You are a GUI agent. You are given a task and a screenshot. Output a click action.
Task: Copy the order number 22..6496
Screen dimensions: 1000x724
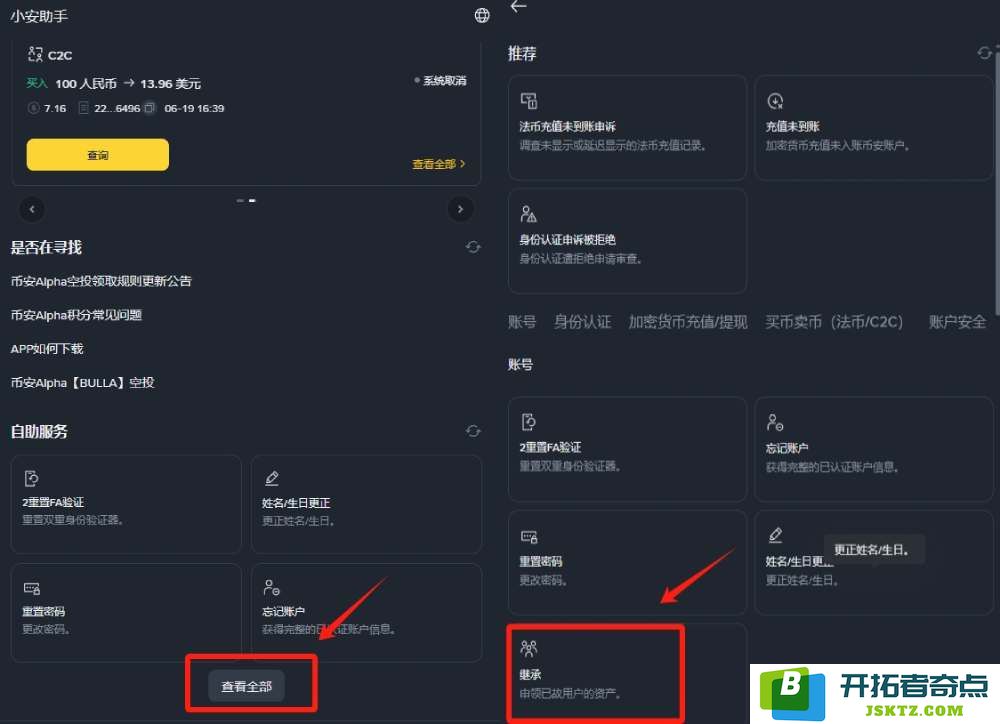(x=149, y=108)
